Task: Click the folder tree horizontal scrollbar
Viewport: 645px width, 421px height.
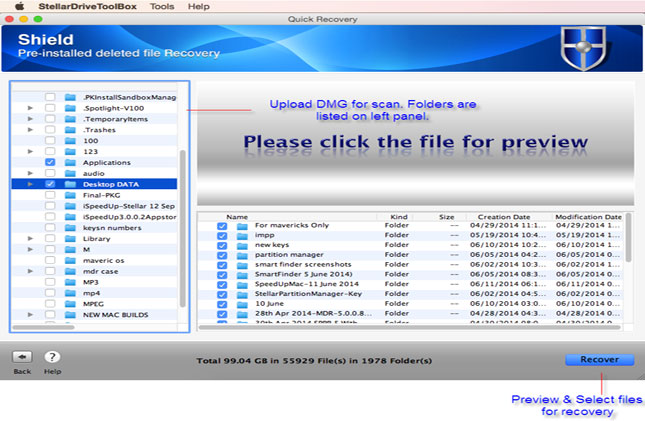Action: point(44,328)
